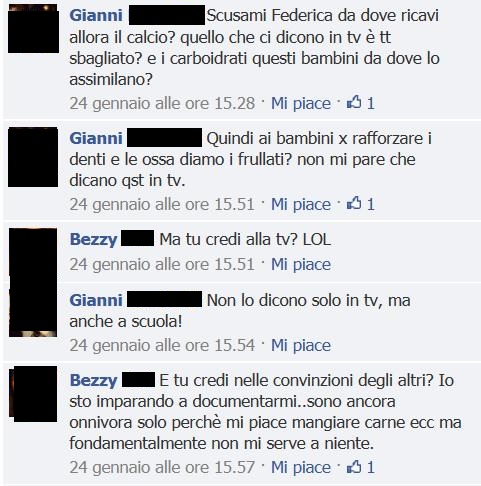Open timestamp 24 gennaio alle ore 15.57
Viewport: 481px width, 486px height.
coord(162,467)
